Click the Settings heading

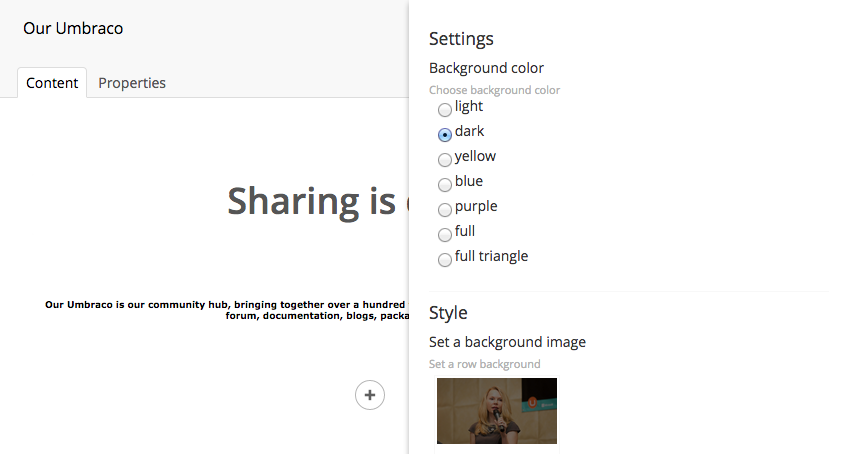click(461, 39)
